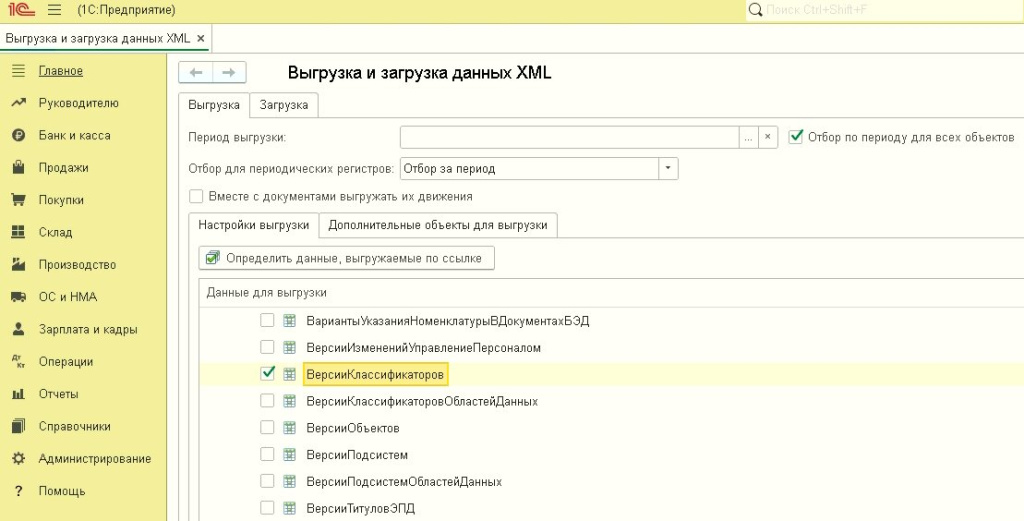Open the Главное section
Screen dimensions: 1024x521
(x=61, y=71)
